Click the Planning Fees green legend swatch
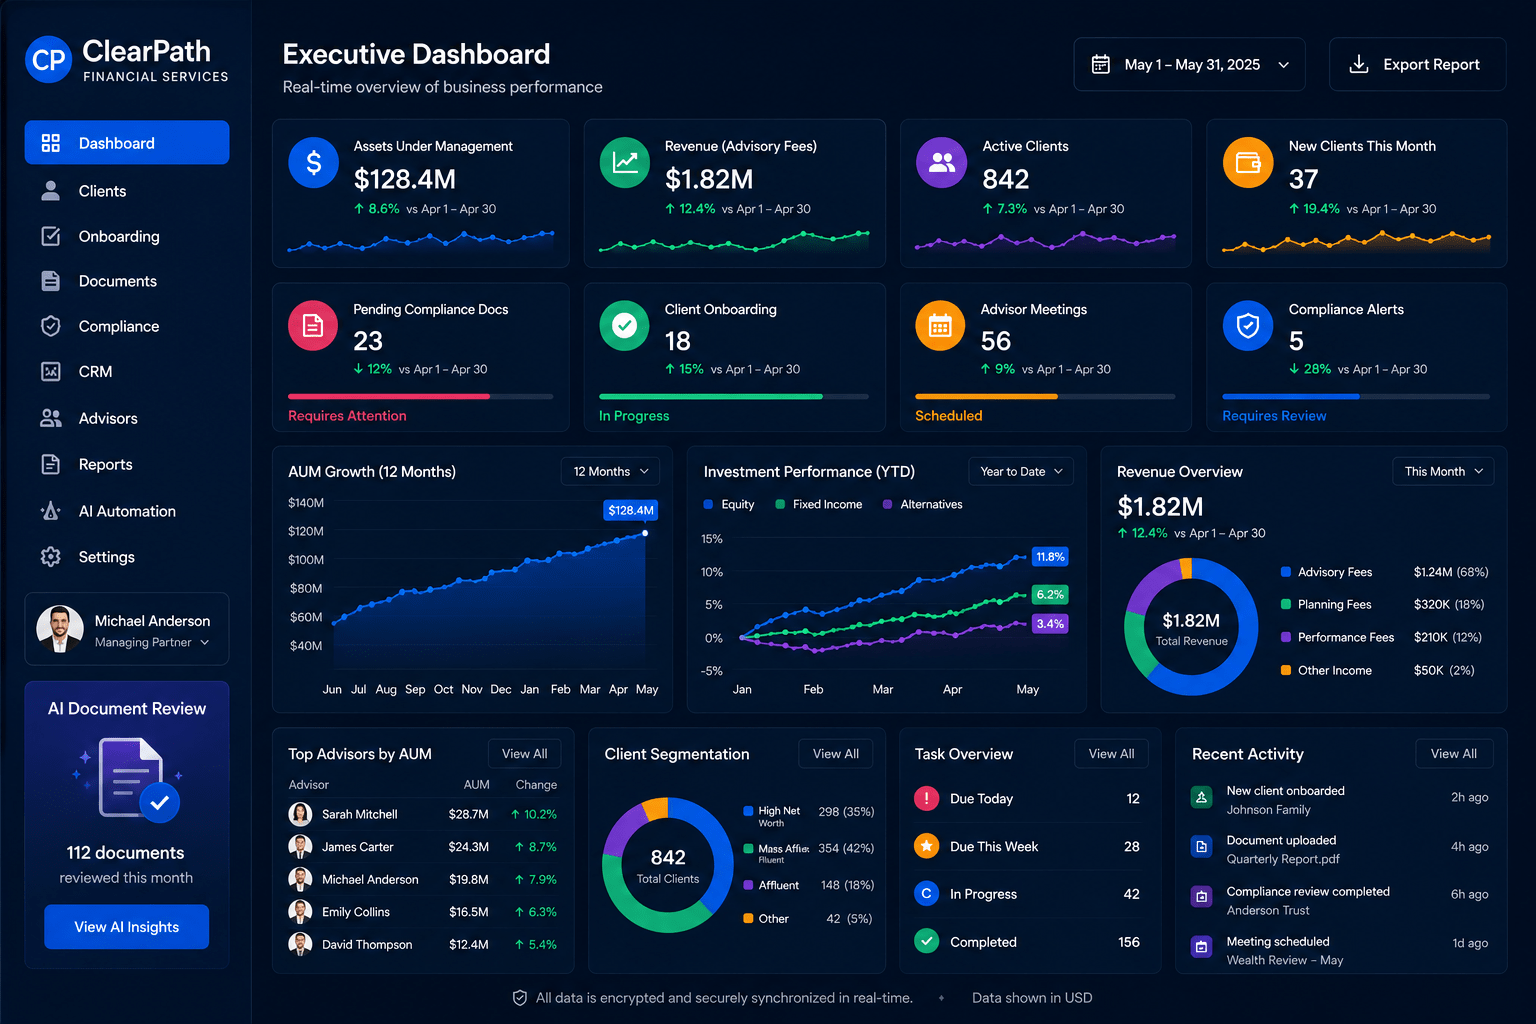 click(x=1286, y=604)
